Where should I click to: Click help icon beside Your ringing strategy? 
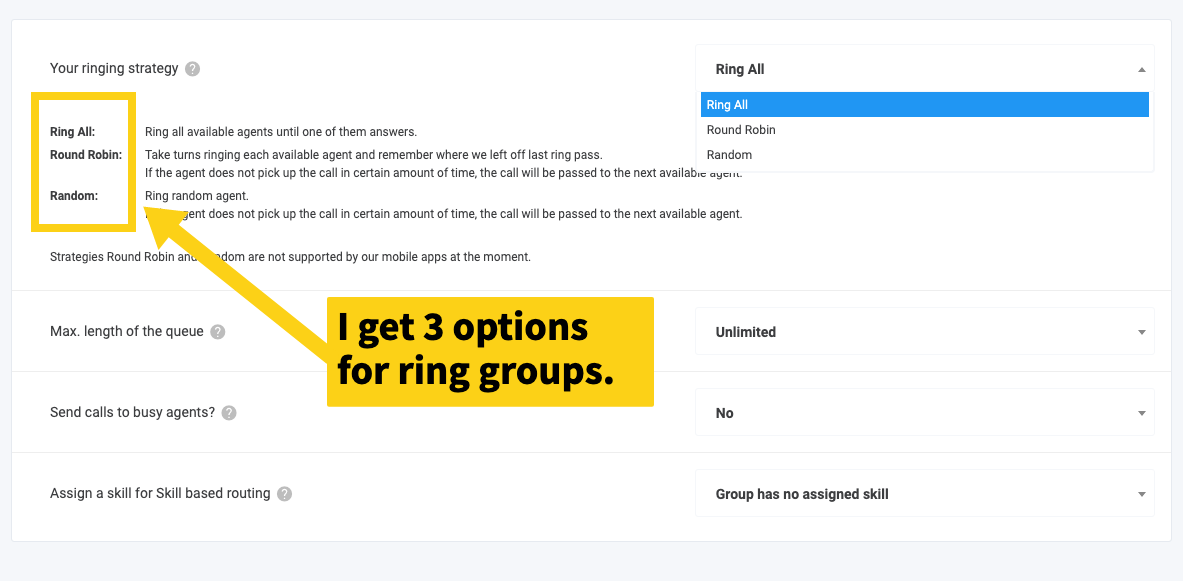point(193,69)
